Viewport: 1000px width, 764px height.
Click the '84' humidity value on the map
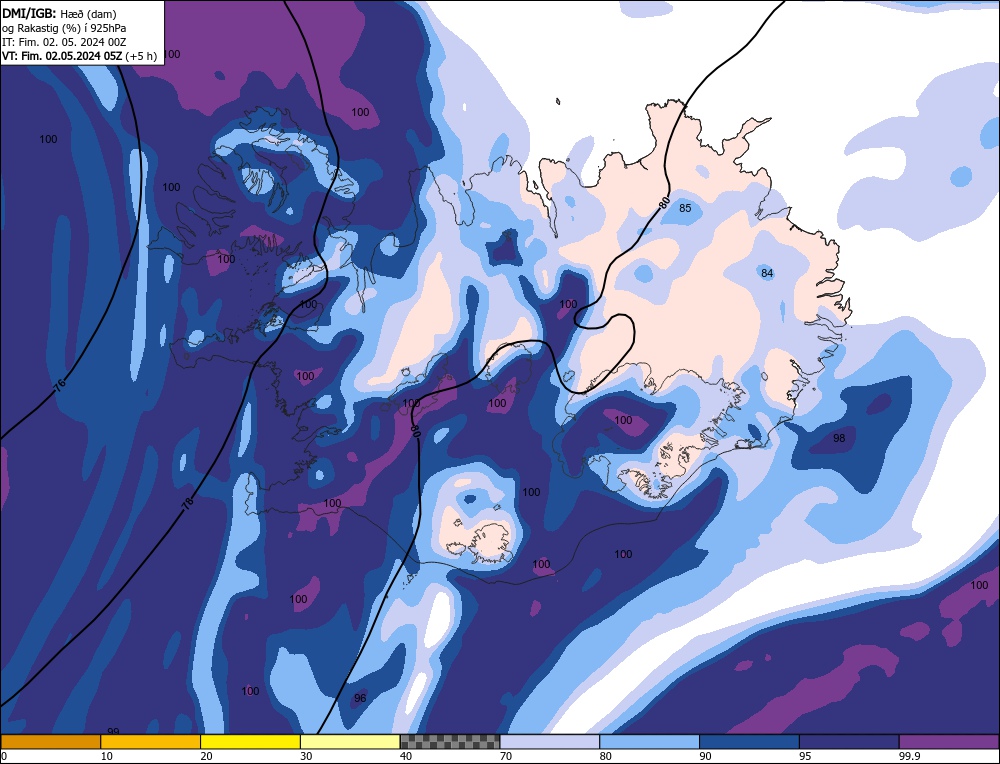767,273
